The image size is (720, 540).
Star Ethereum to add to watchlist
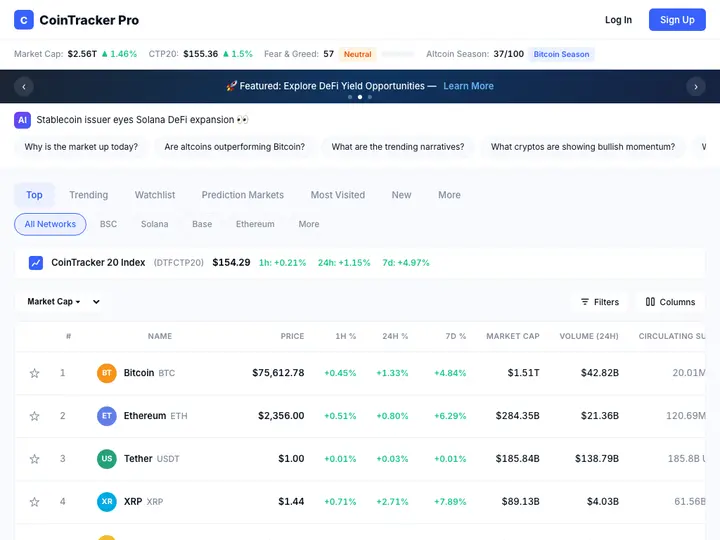[x=34, y=416]
